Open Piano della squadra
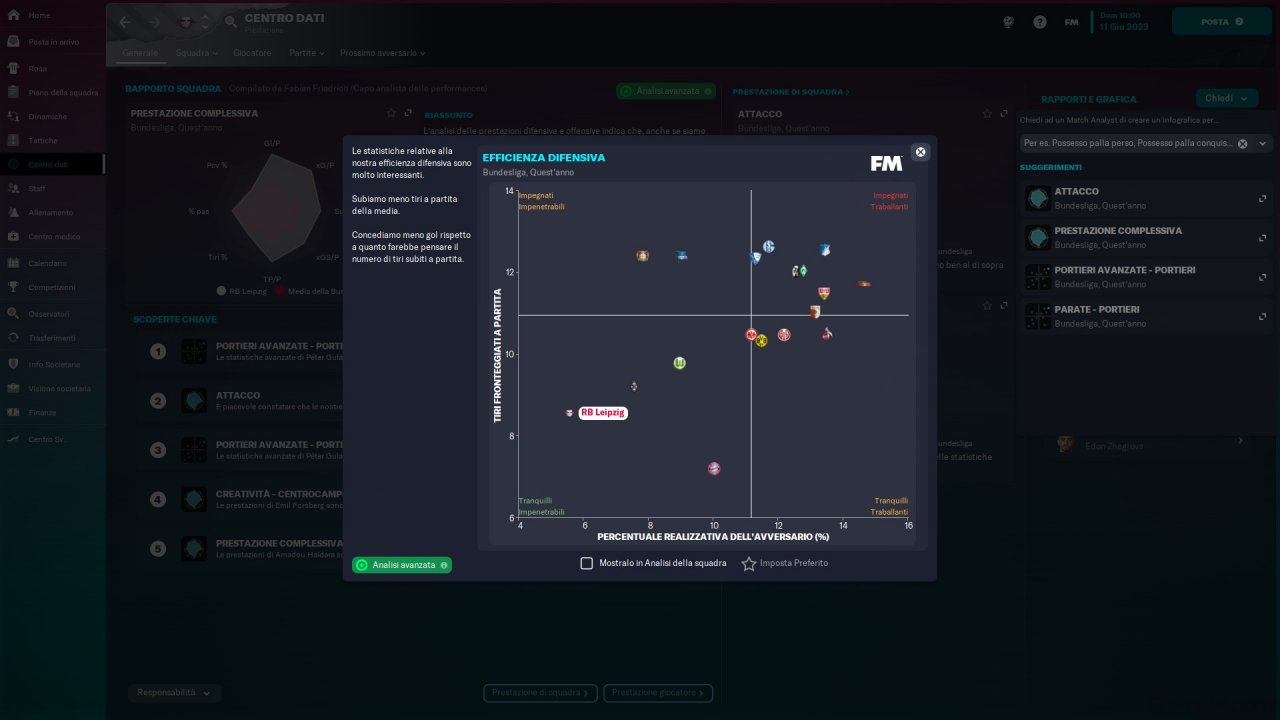This screenshot has height=720, width=1280. click(x=52, y=92)
